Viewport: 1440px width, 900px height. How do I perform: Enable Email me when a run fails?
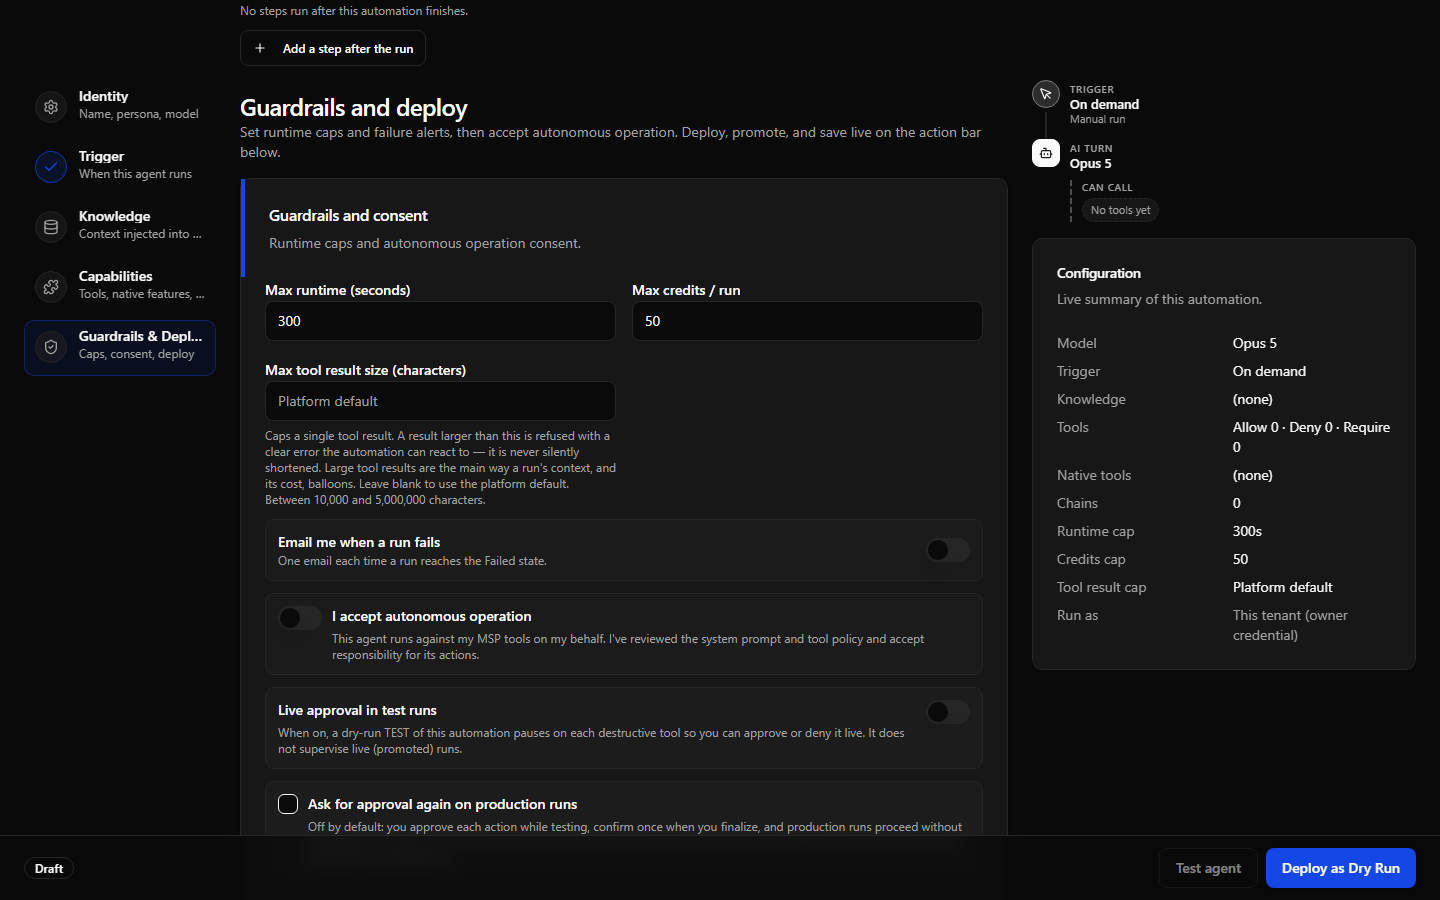[947, 550]
